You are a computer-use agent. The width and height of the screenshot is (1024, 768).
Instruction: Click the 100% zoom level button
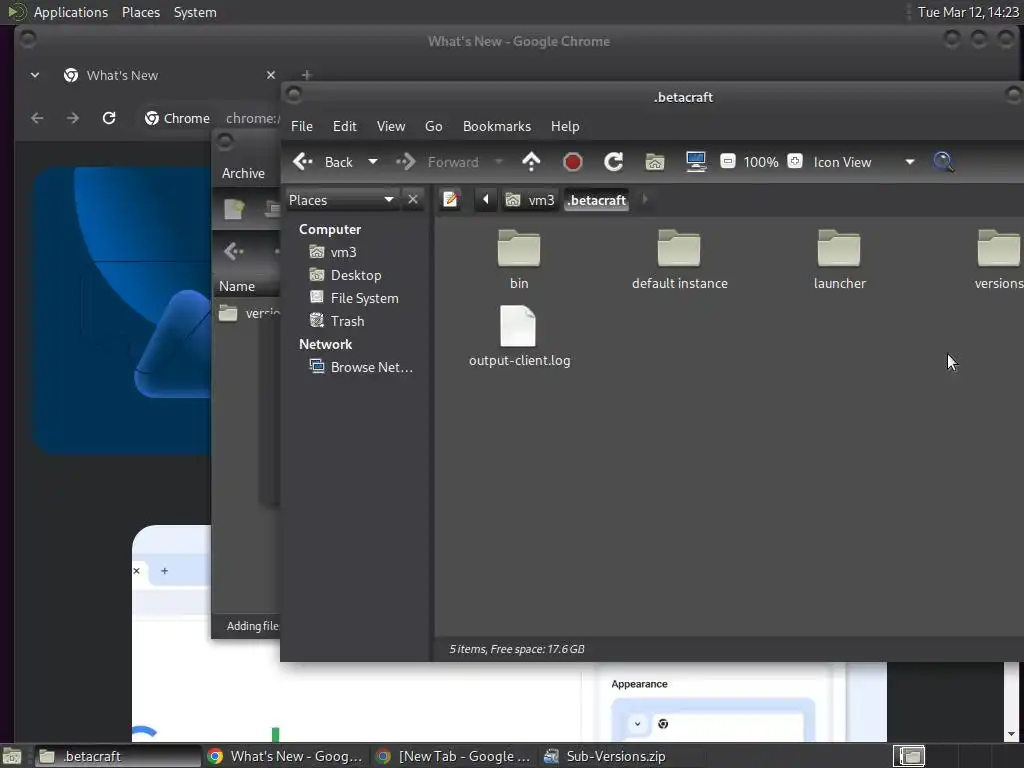tap(761, 162)
